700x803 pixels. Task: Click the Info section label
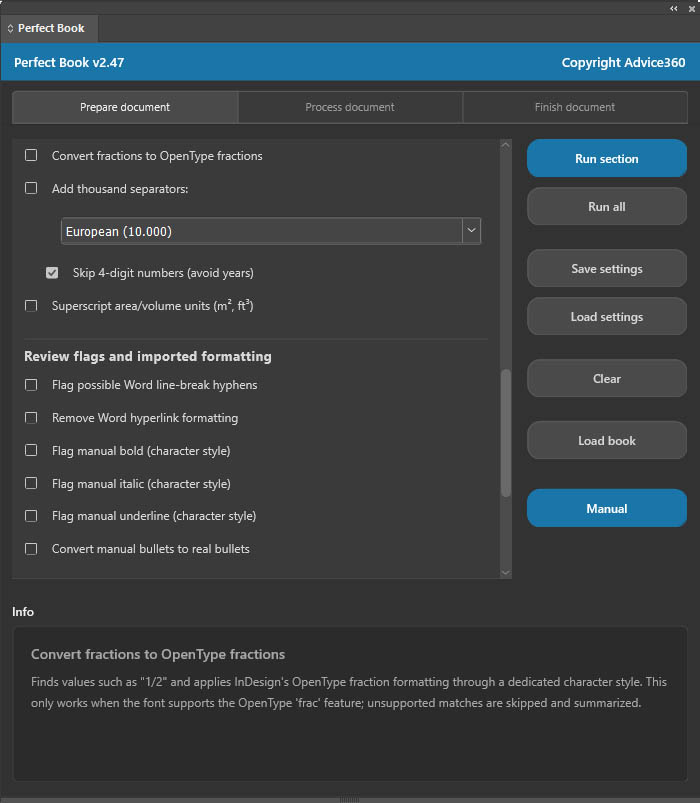(x=23, y=612)
